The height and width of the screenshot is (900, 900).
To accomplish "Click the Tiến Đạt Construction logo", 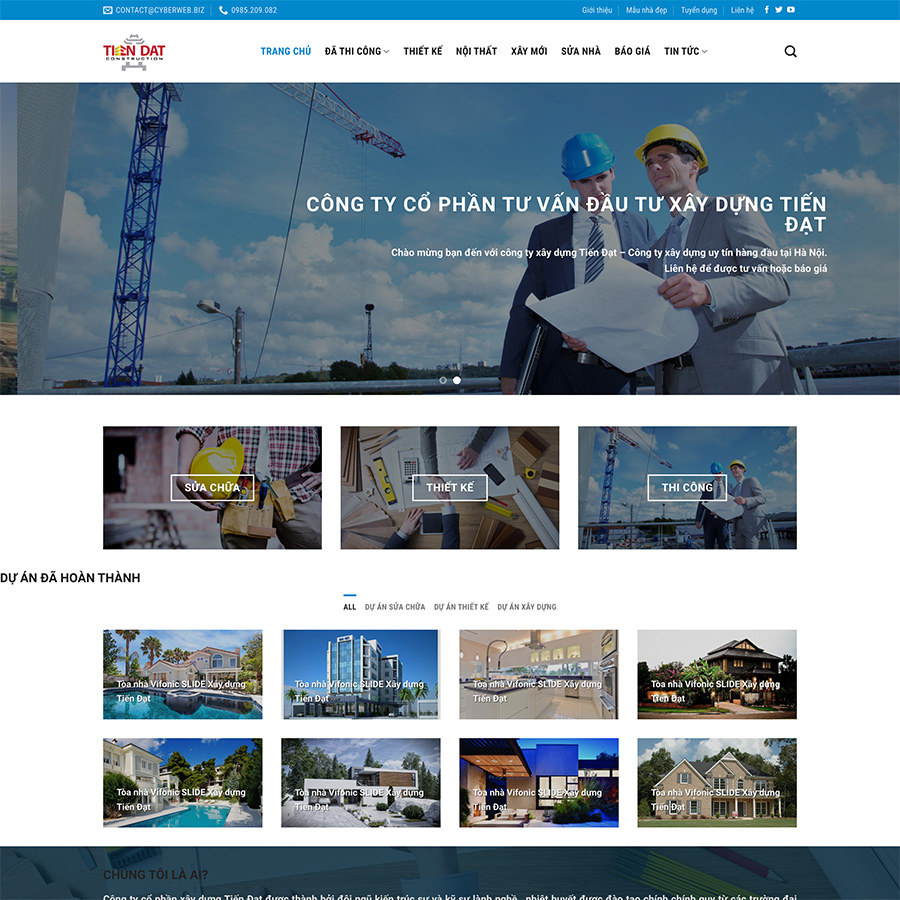I will tap(134, 52).
